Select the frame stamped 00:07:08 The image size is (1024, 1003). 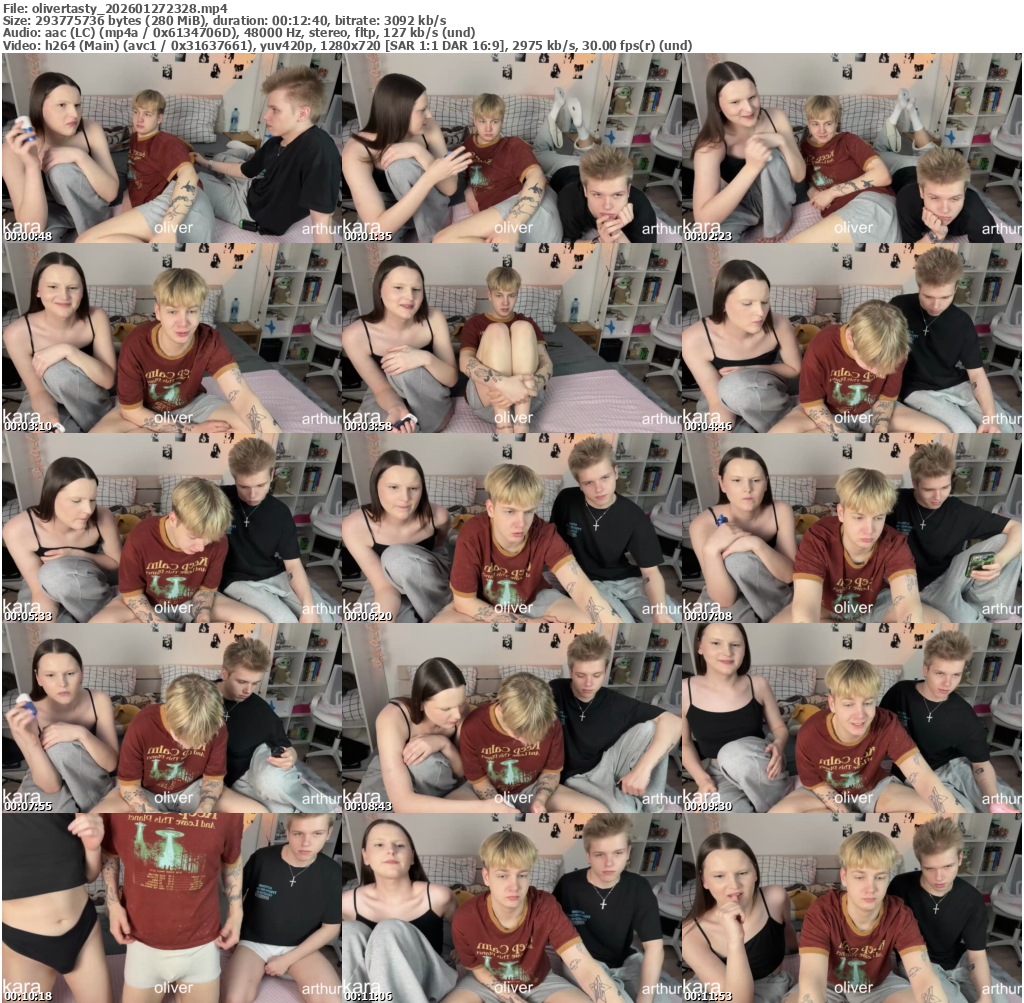(852, 528)
